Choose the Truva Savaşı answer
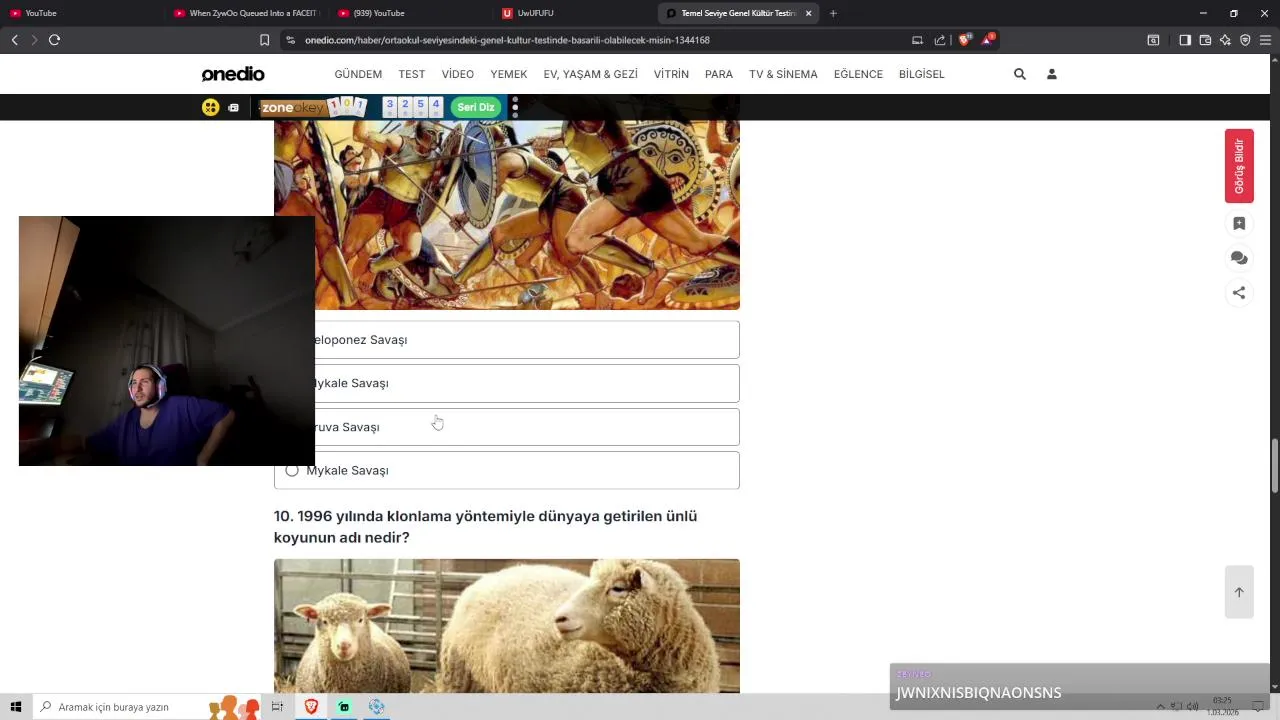 (x=506, y=427)
